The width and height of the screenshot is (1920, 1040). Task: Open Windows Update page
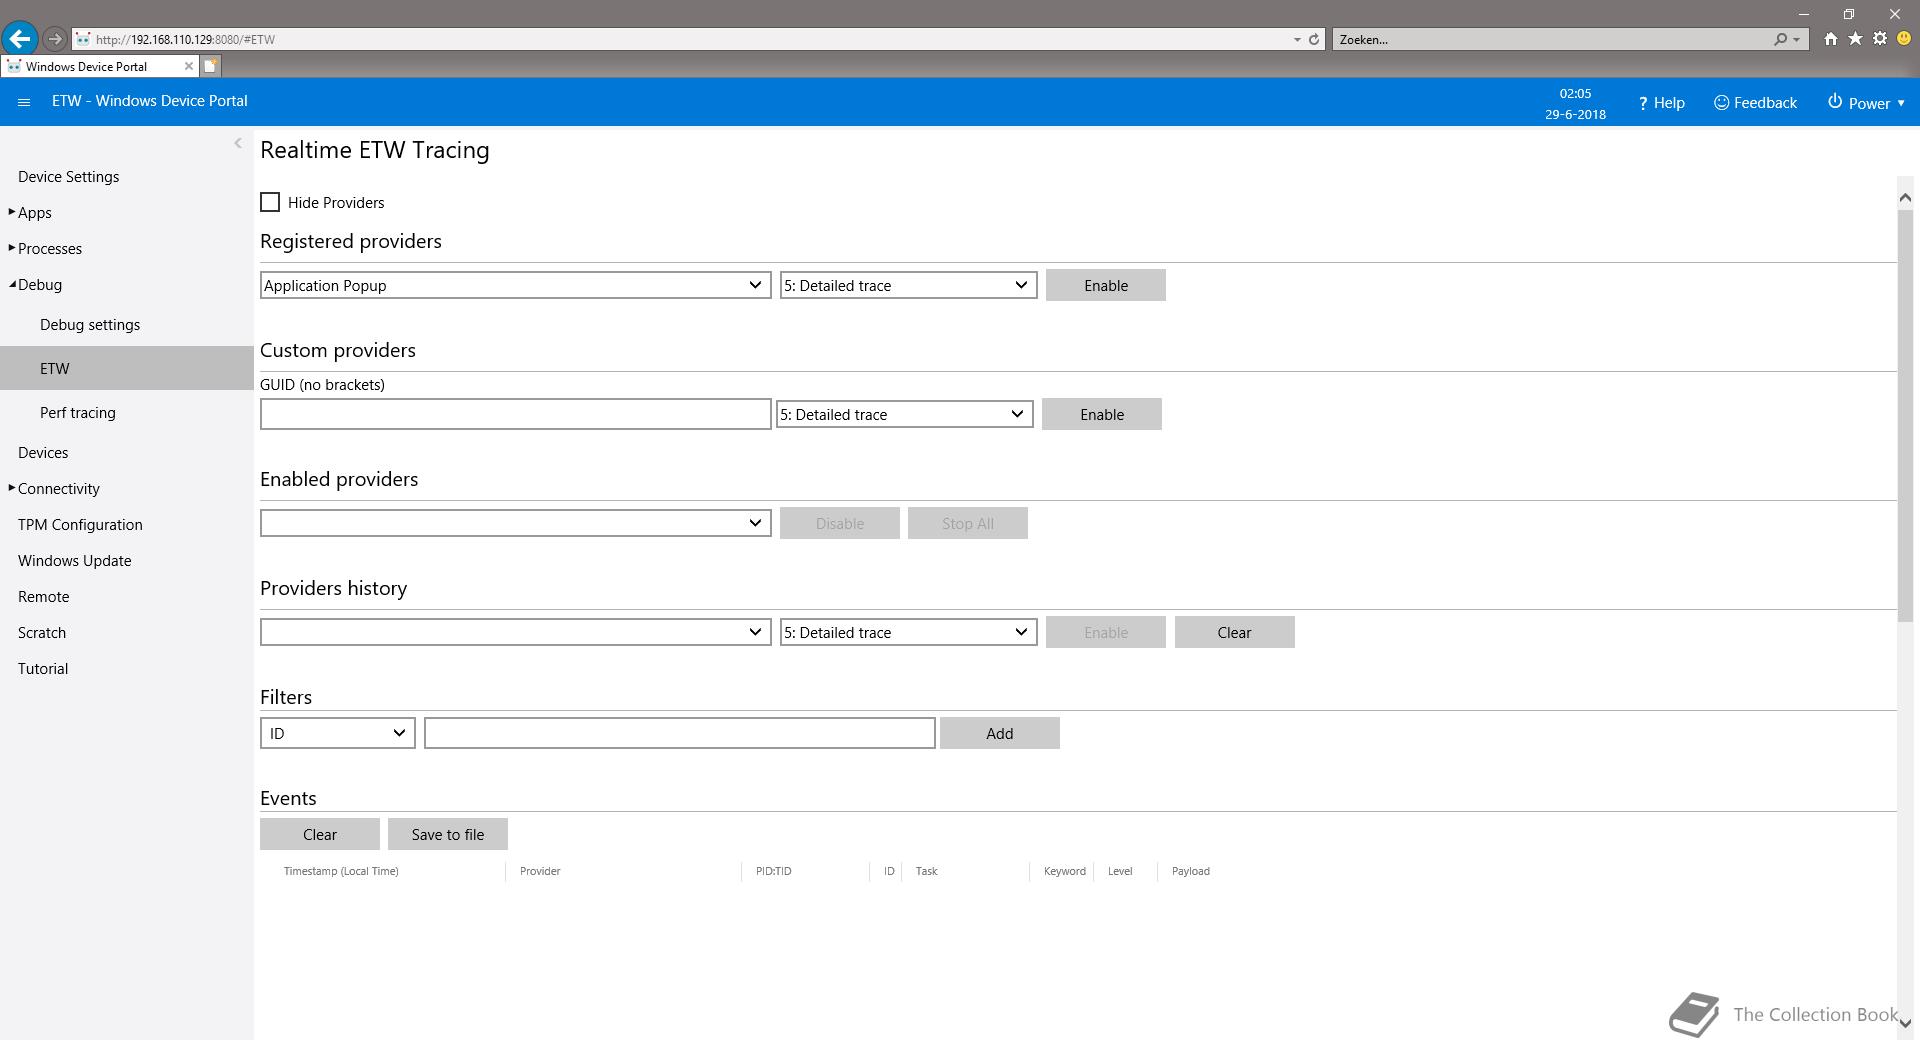[75, 560]
